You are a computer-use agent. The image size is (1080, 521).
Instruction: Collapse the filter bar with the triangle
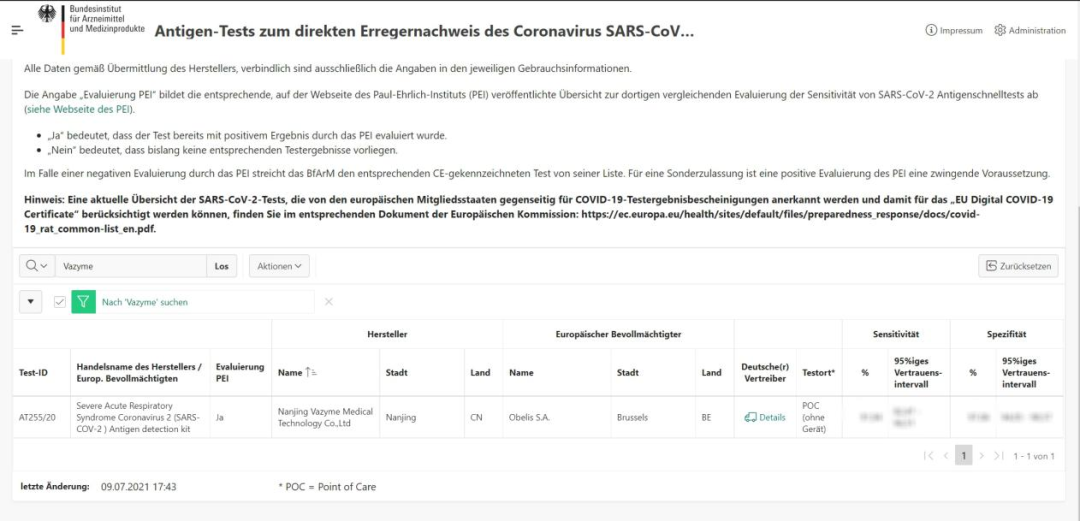click(30, 302)
